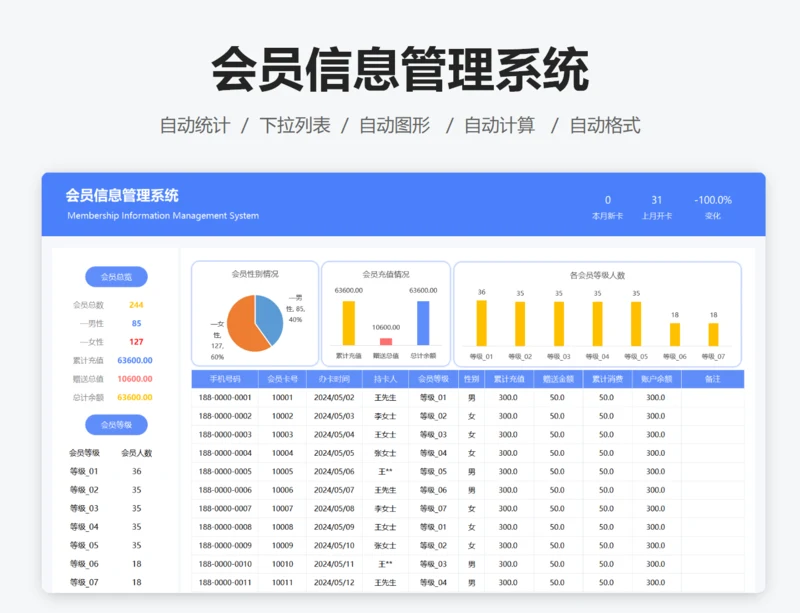This screenshot has width=800, height=613.
Task: Click the date cell 2024/05/02
Action: pos(334,398)
